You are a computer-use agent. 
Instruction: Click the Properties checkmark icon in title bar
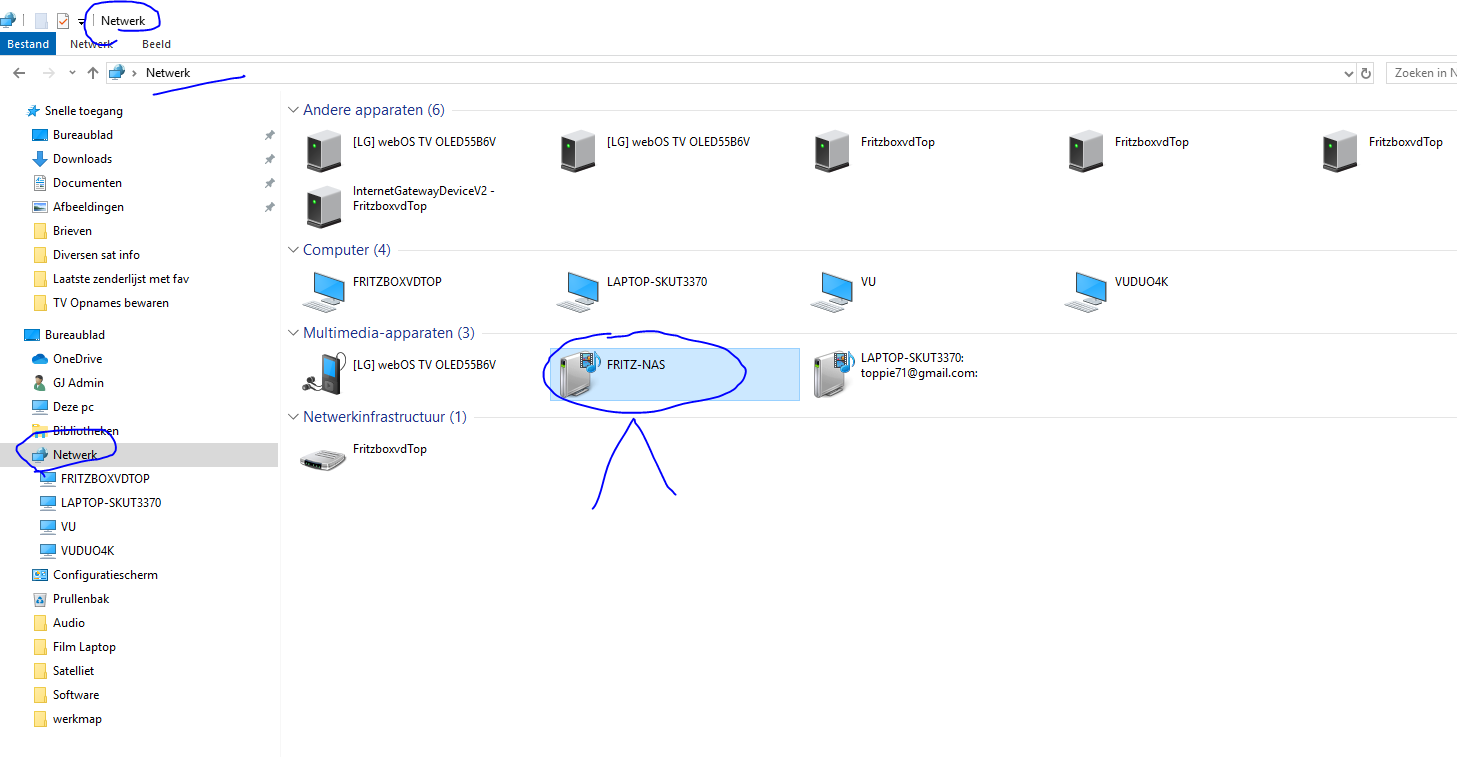[x=63, y=20]
